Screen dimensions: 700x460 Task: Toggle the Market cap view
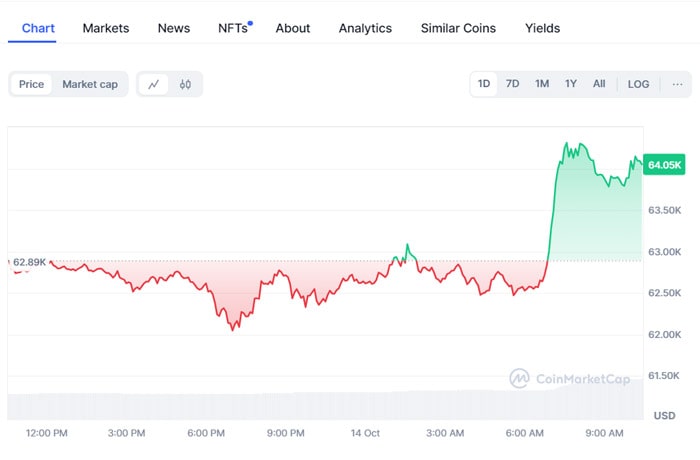tap(90, 84)
